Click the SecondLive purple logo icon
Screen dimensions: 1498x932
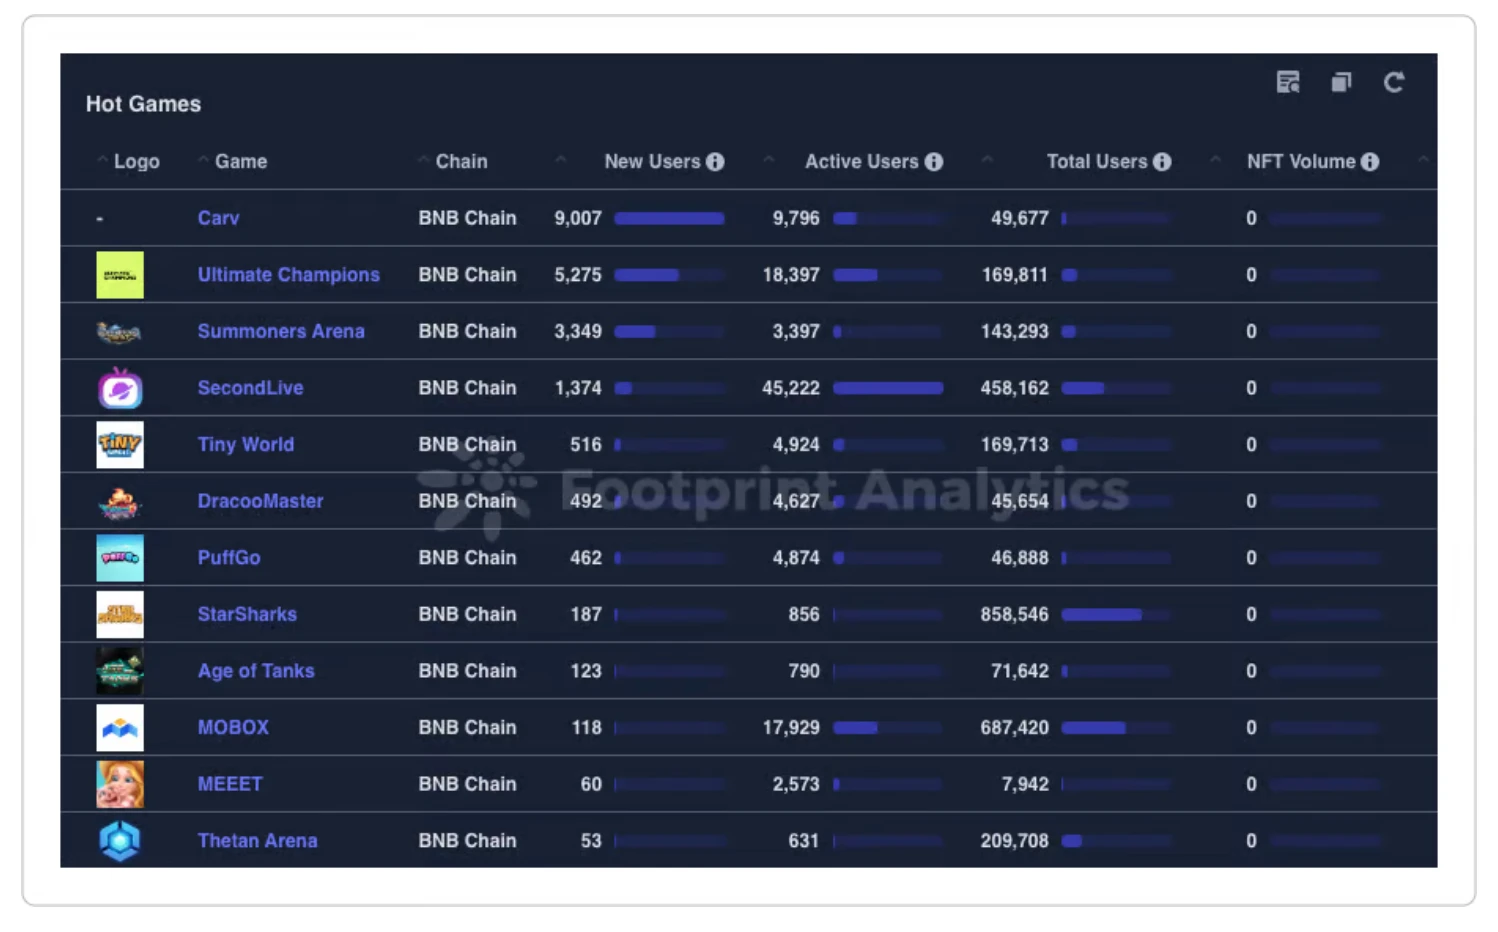click(120, 388)
